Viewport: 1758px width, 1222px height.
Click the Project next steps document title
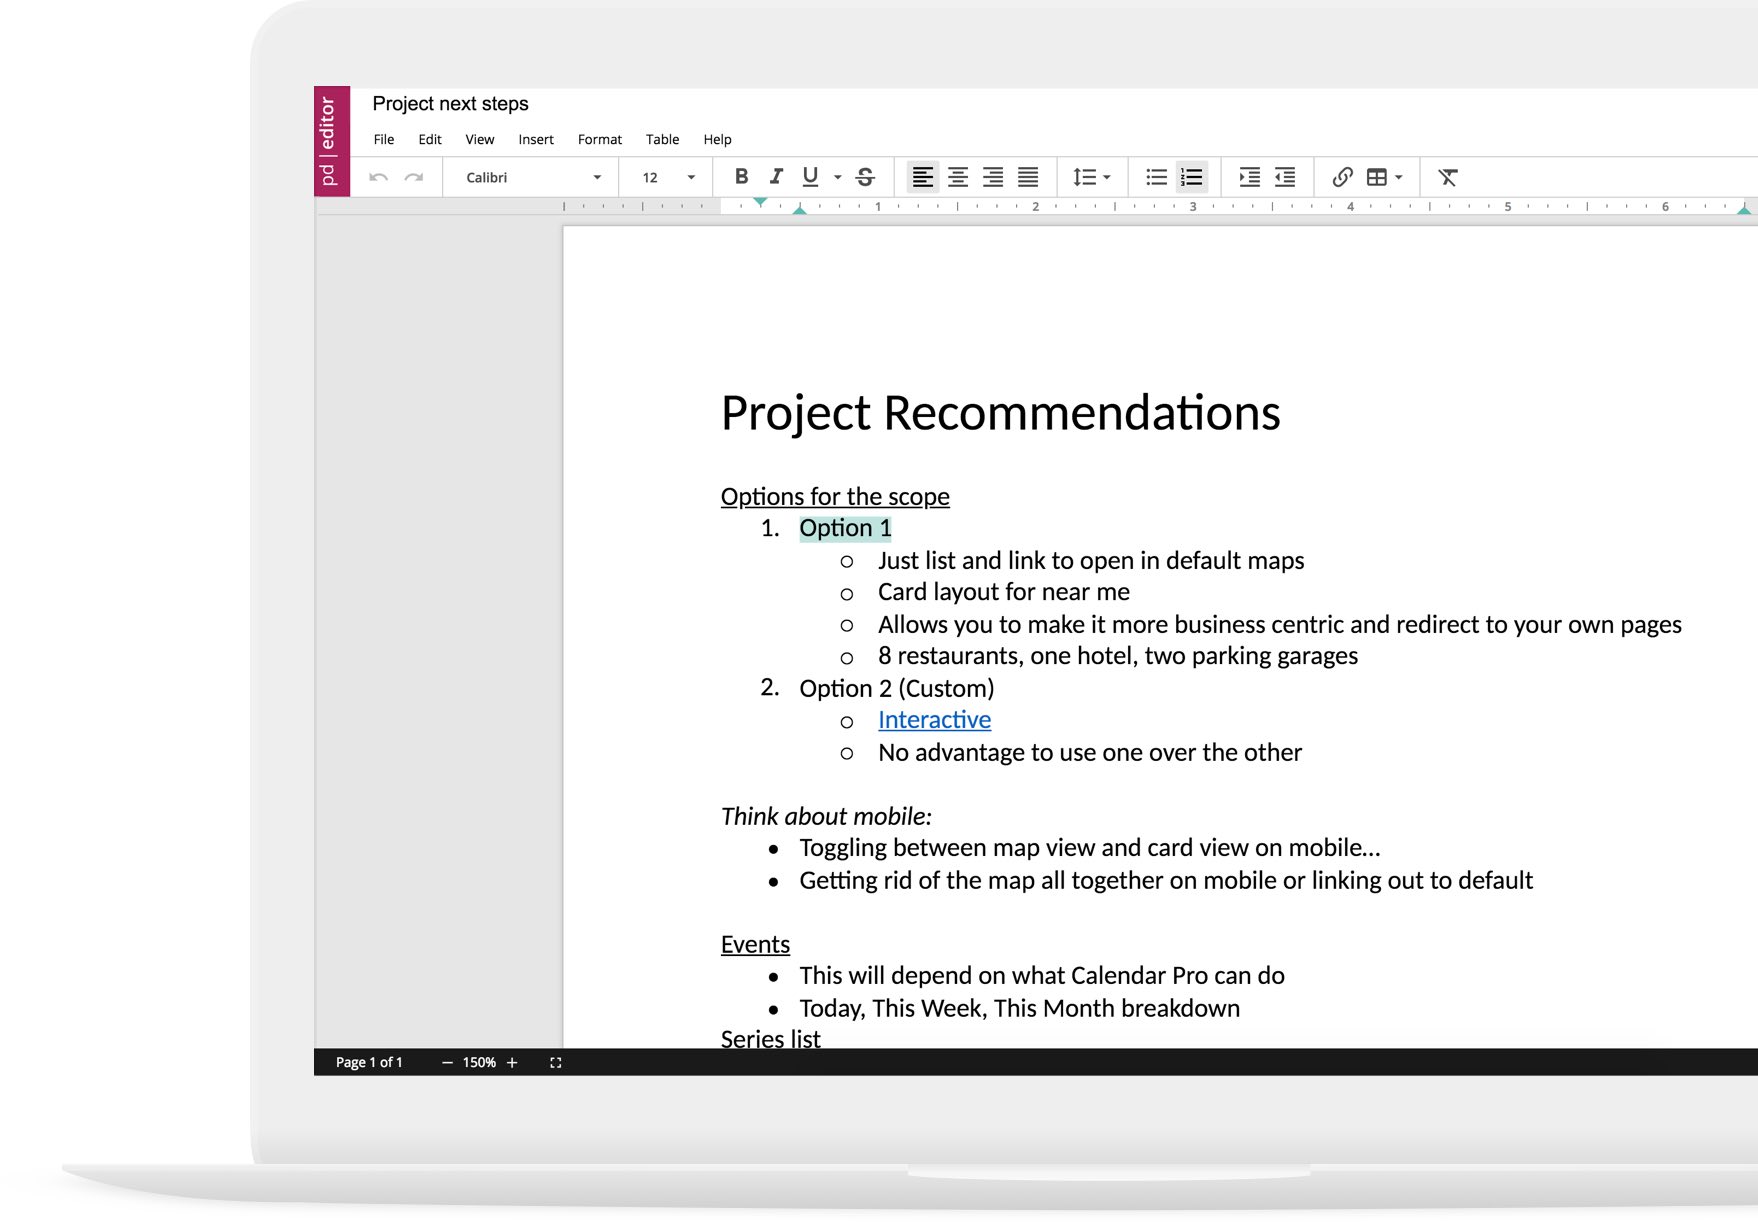(x=450, y=104)
